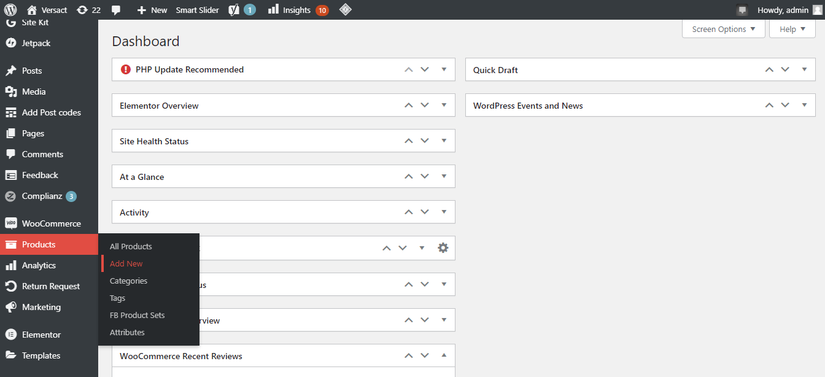This screenshot has width=825, height=377.
Task: Toggle the Activity panel
Action: [x=444, y=212]
